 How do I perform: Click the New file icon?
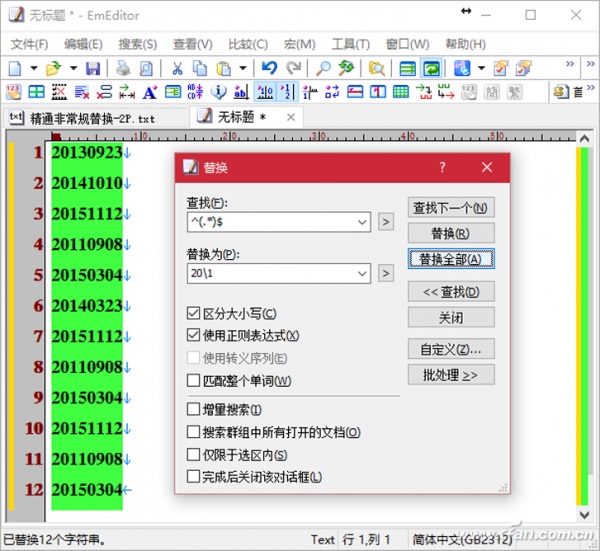15,68
